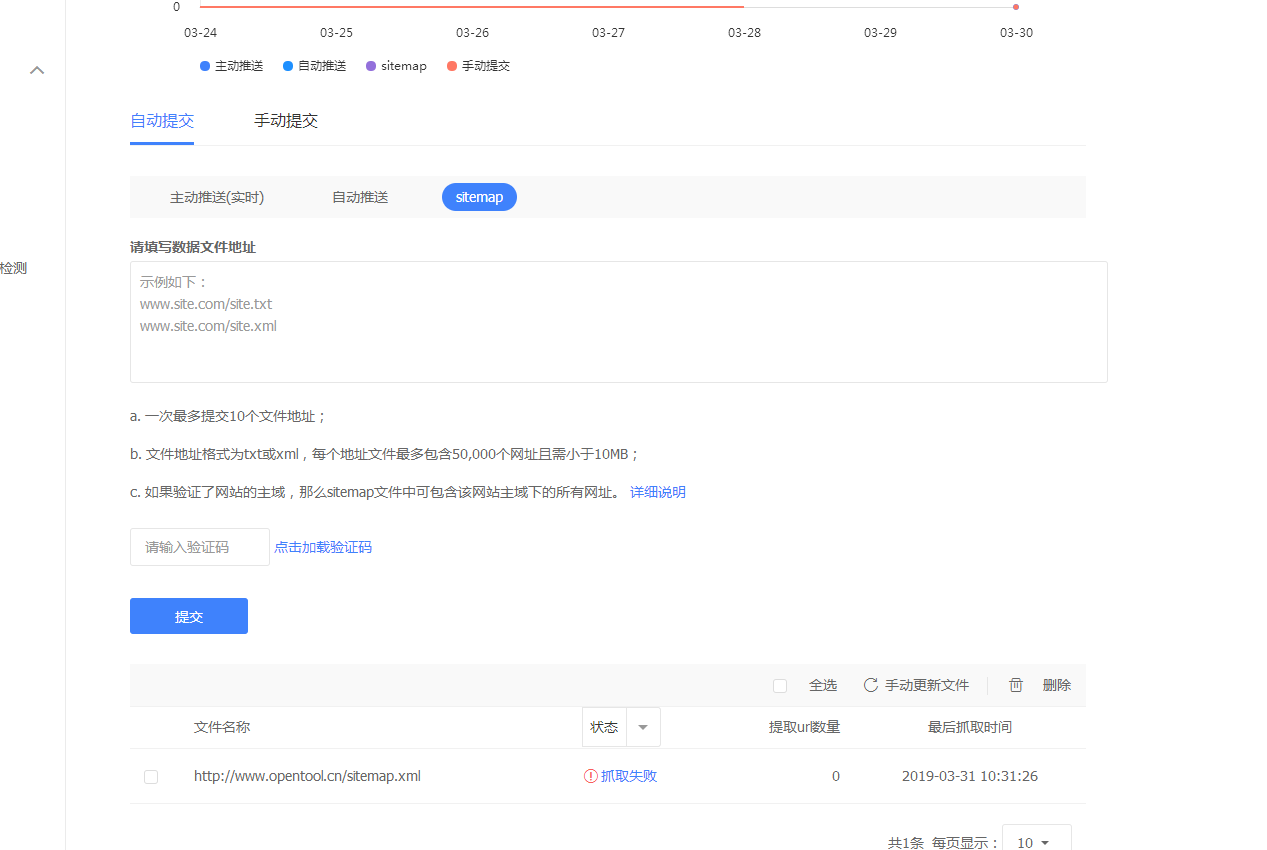Screen dimensions: 1267x850
Task: Toggle the purple sitemap legend dot
Action: 371,66
